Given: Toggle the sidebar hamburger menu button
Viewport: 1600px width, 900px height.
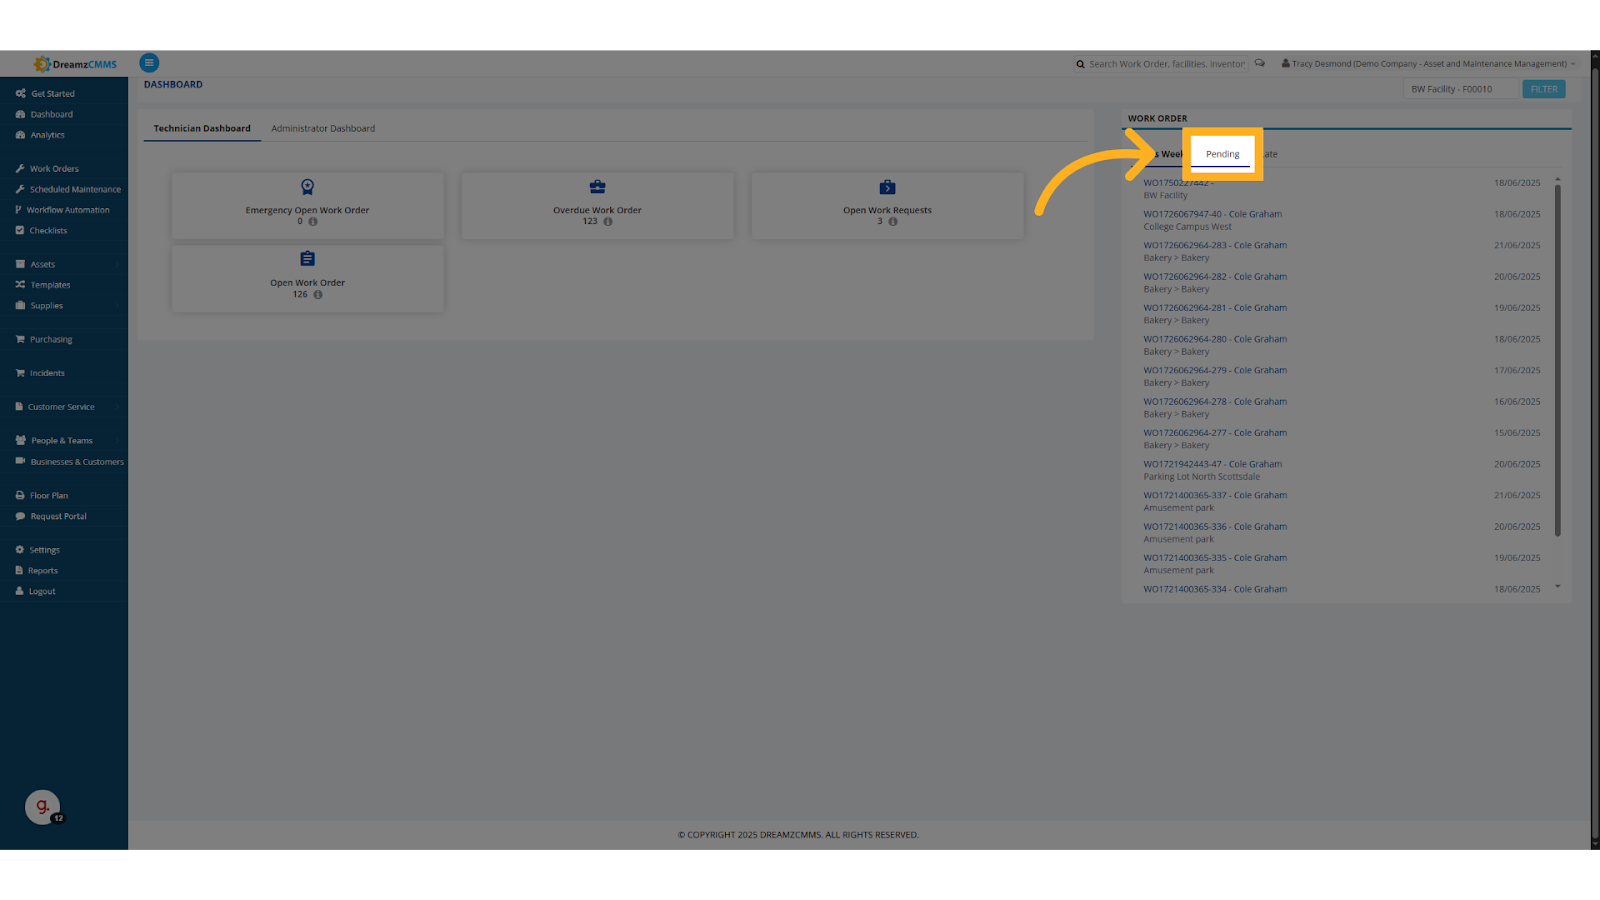Looking at the screenshot, I should click(x=149, y=63).
